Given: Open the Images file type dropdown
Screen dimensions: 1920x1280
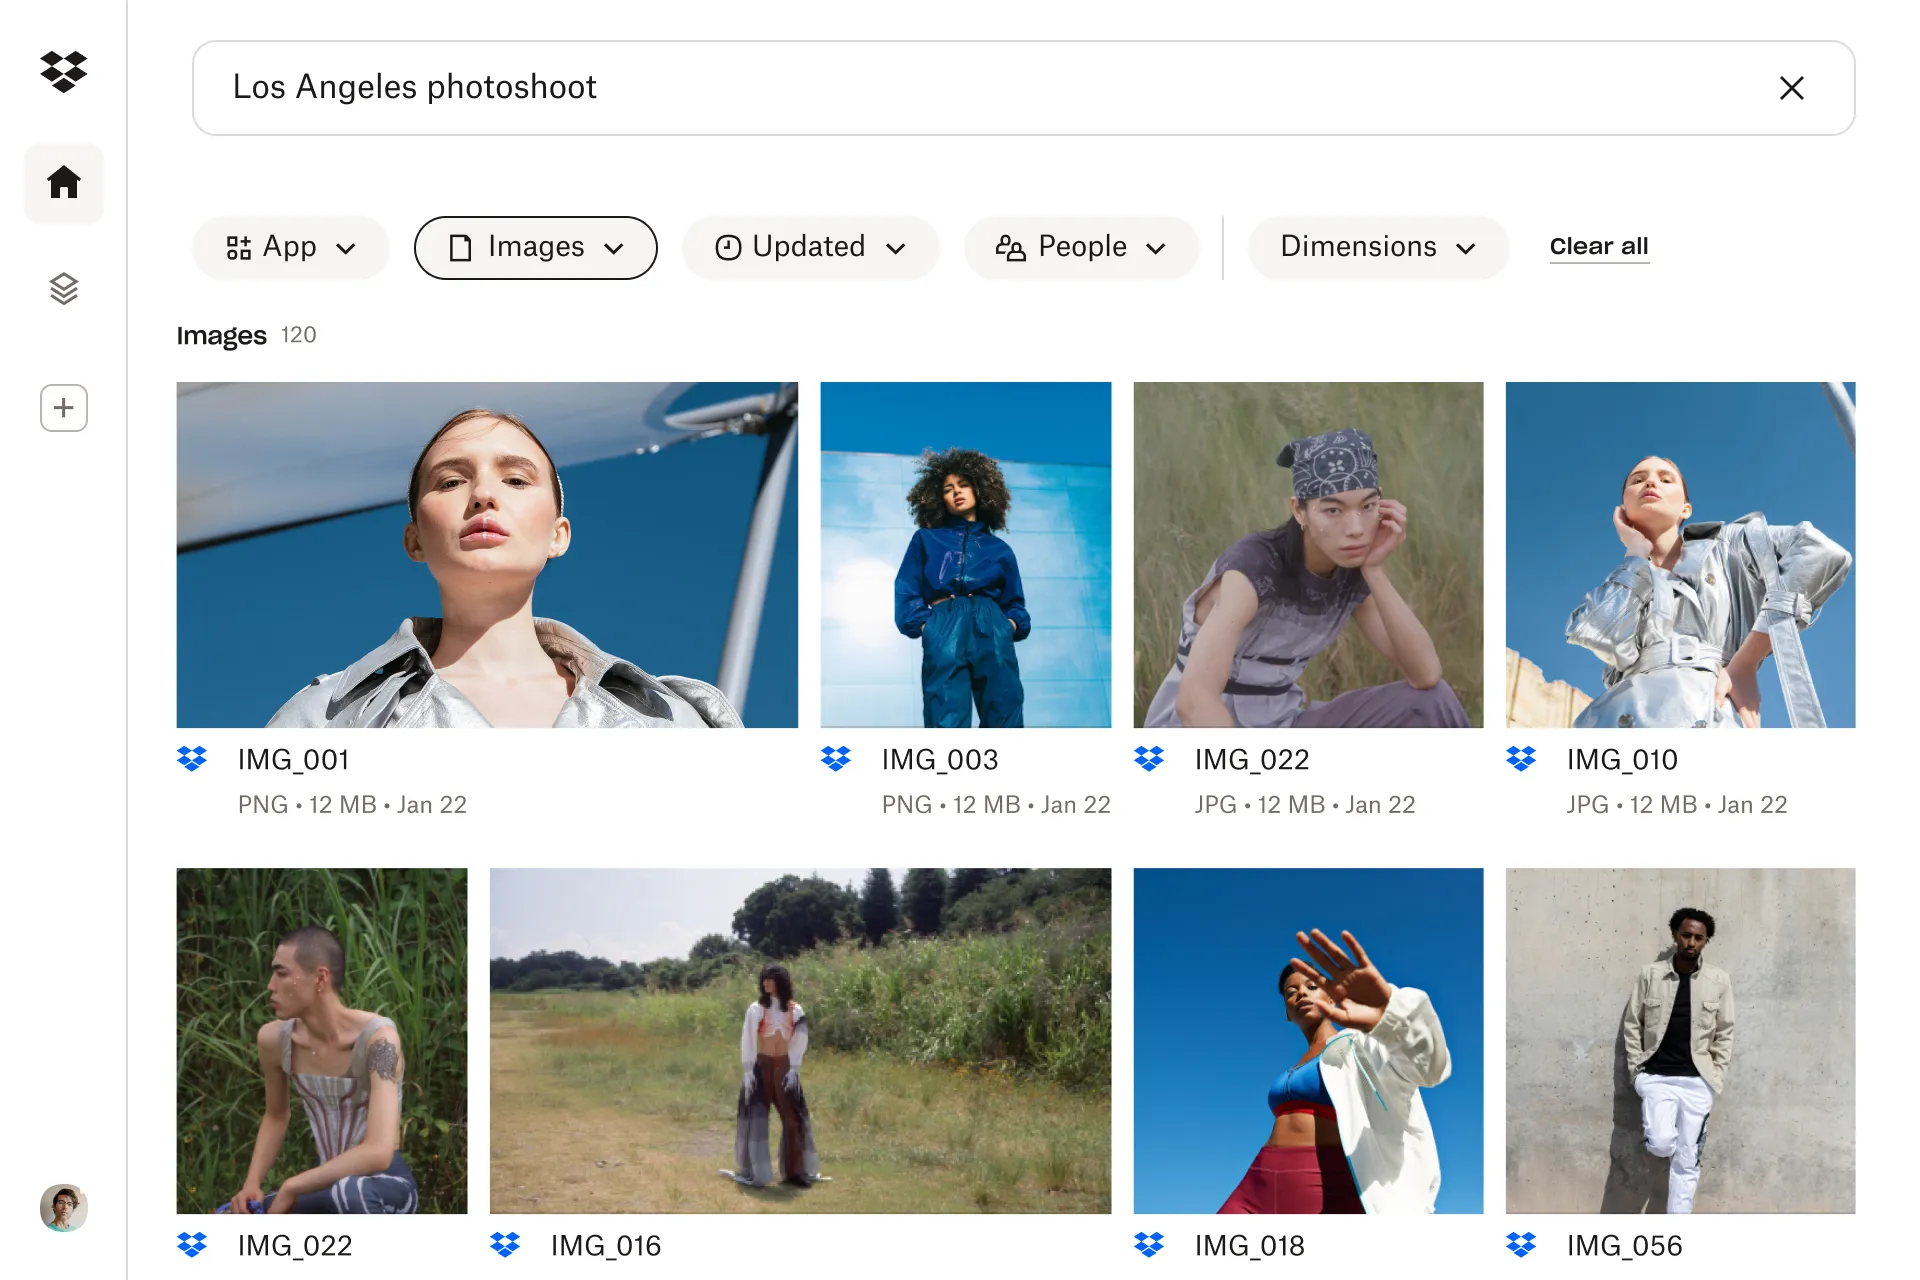Looking at the screenshot, I should [x=535, y=247].
